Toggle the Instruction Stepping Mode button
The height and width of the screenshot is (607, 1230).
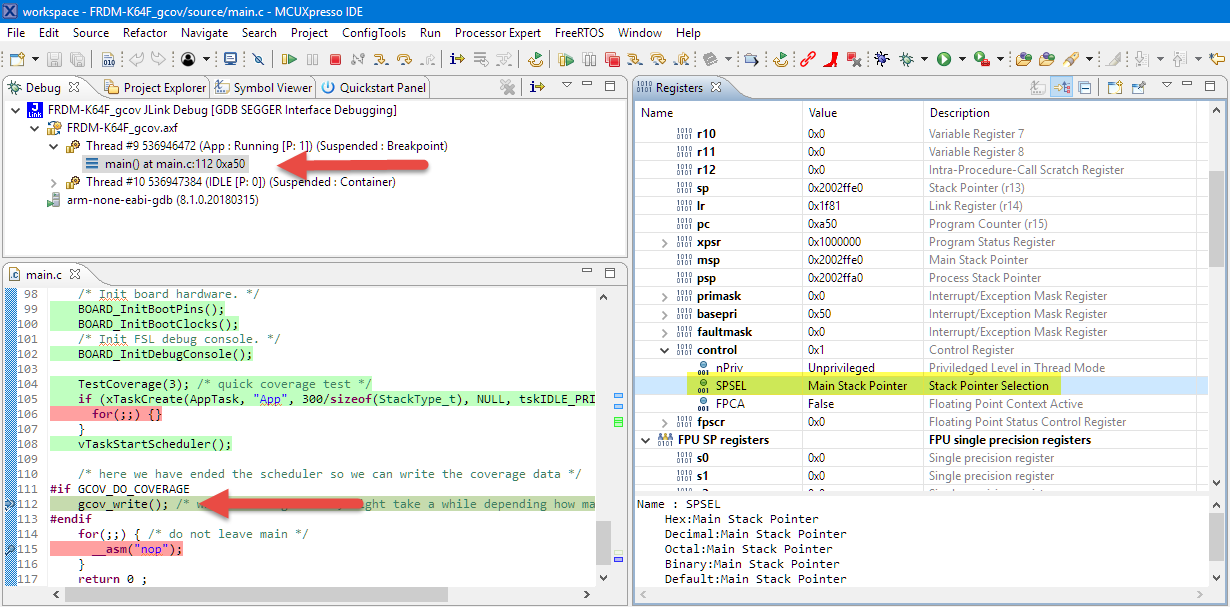[x=457, y=59]
